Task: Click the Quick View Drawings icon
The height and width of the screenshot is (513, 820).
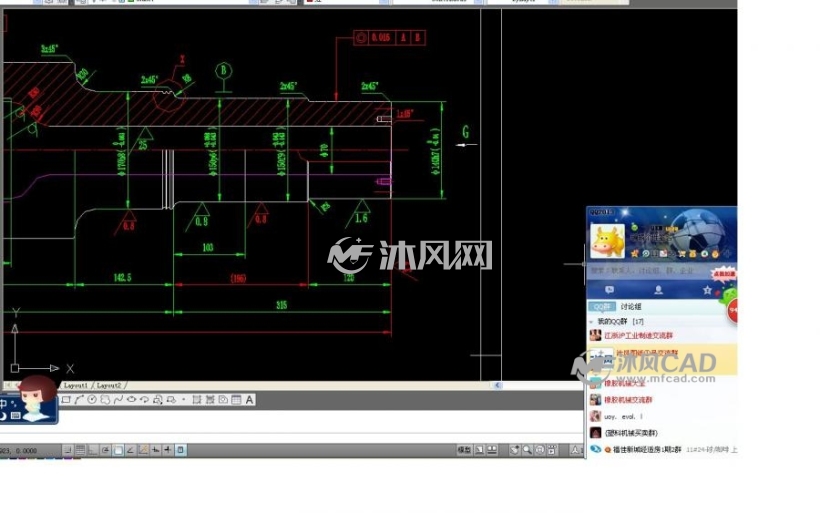Action: [492, 450]
